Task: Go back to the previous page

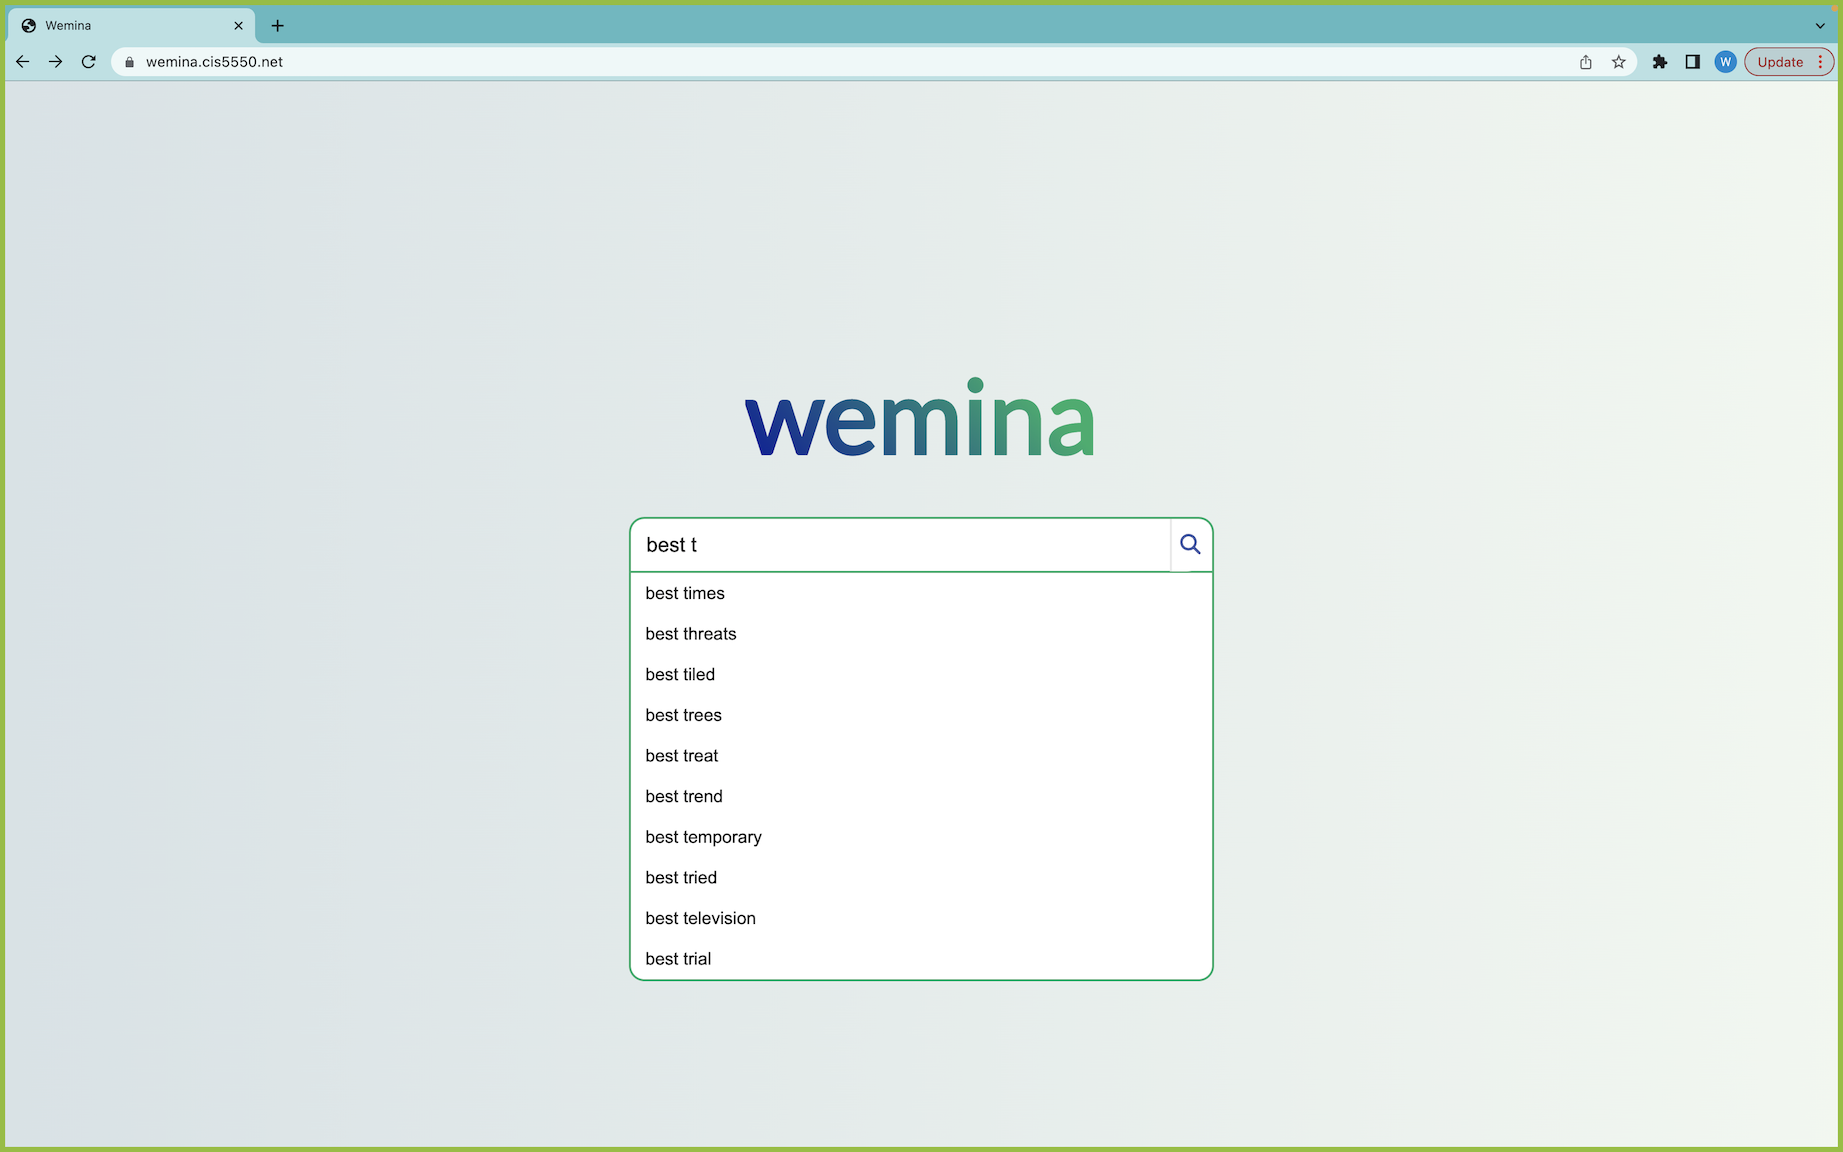Action: [23, 62]
